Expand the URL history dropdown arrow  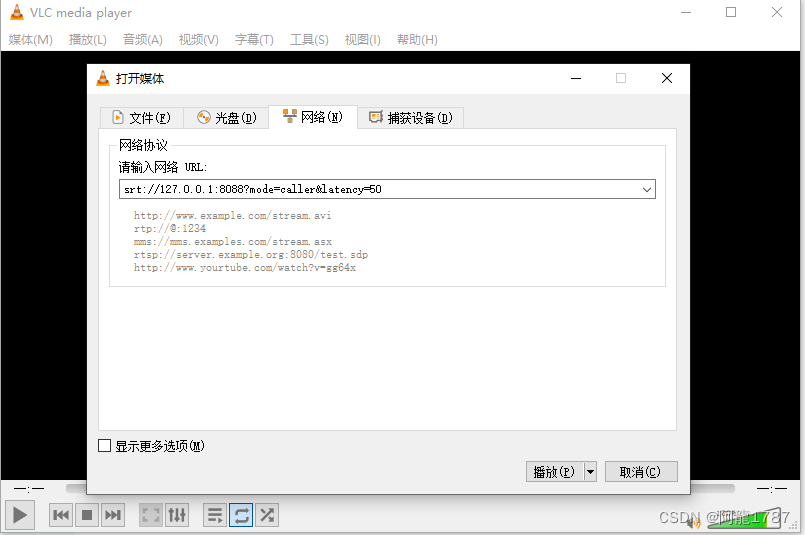pyautogui.click(x=647, y=189)
